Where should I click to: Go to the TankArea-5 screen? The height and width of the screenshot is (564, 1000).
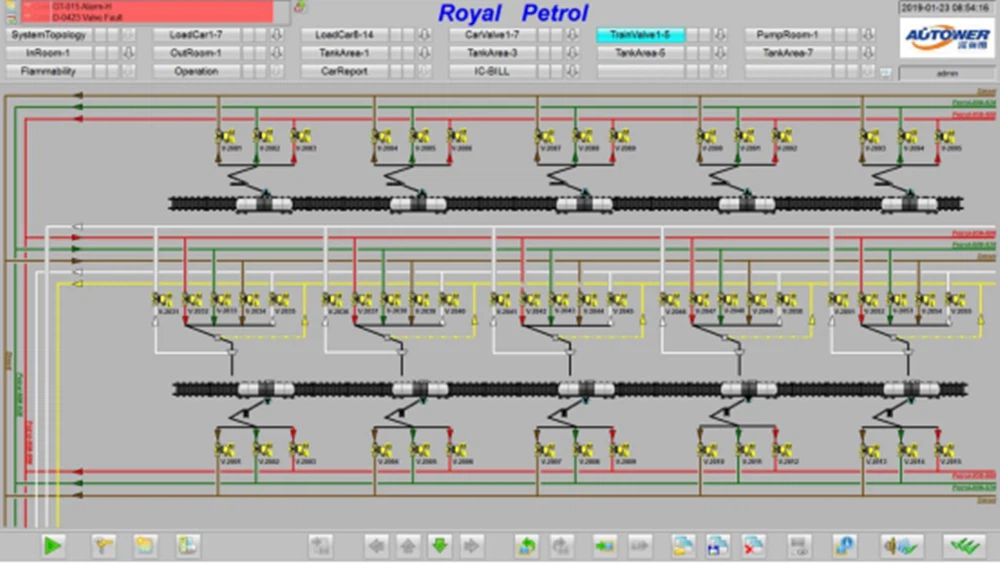pos(640,53)
